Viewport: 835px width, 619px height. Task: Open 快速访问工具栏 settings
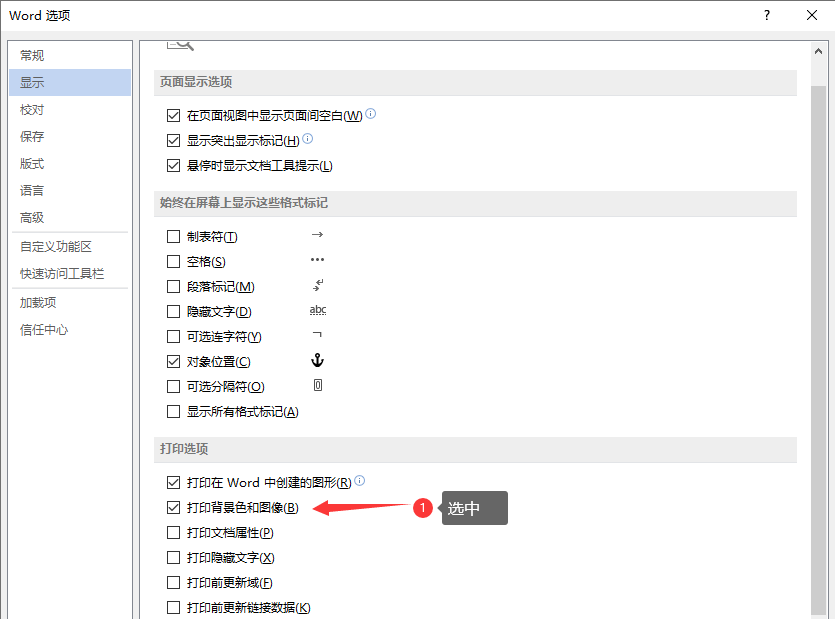click(x=70, y=274)
